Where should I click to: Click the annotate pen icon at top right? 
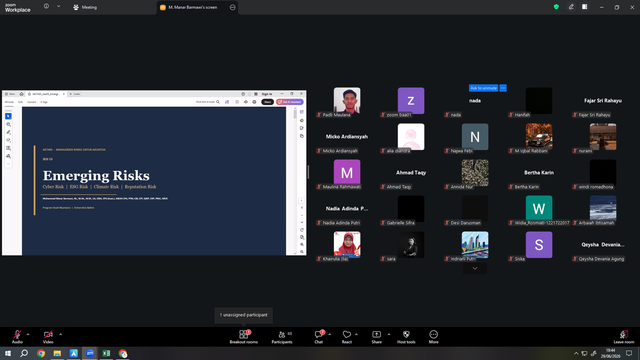(x=571, y=7)
